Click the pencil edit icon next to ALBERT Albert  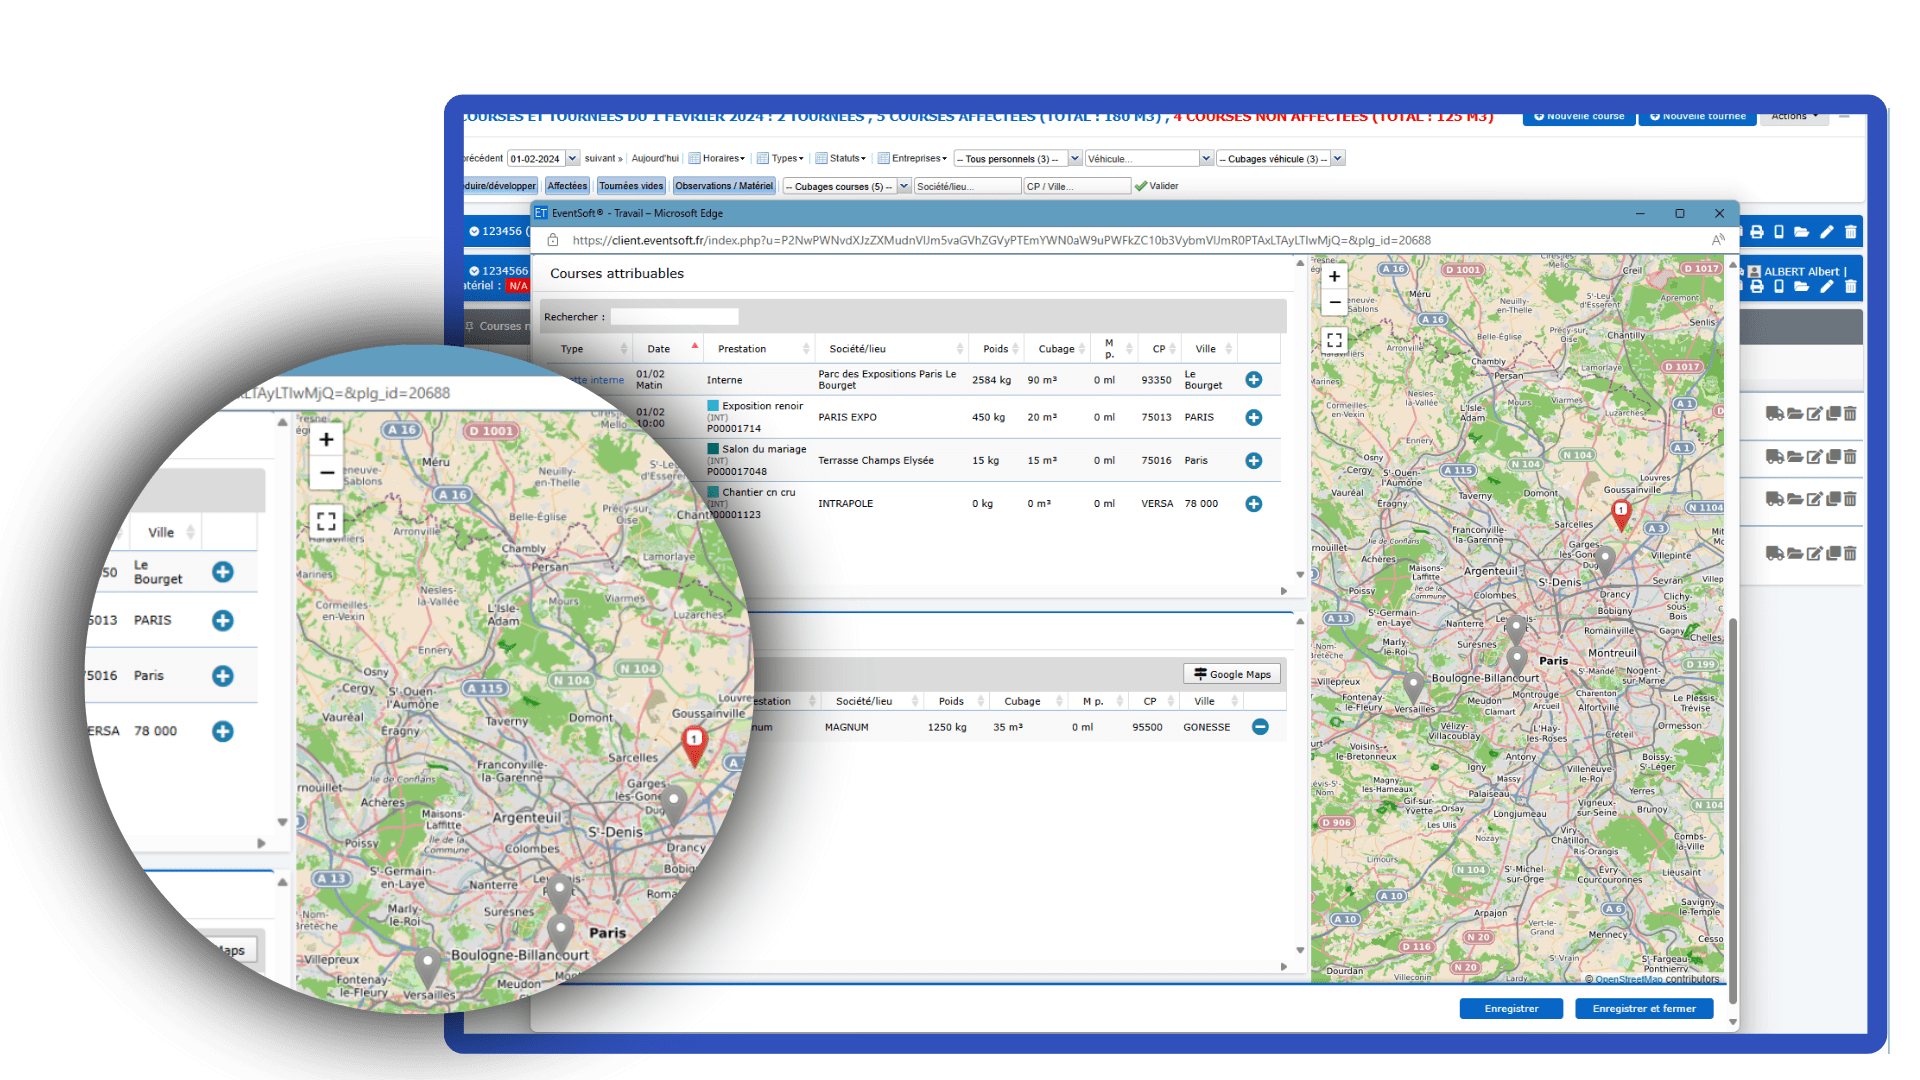[x=1827, y=287]
